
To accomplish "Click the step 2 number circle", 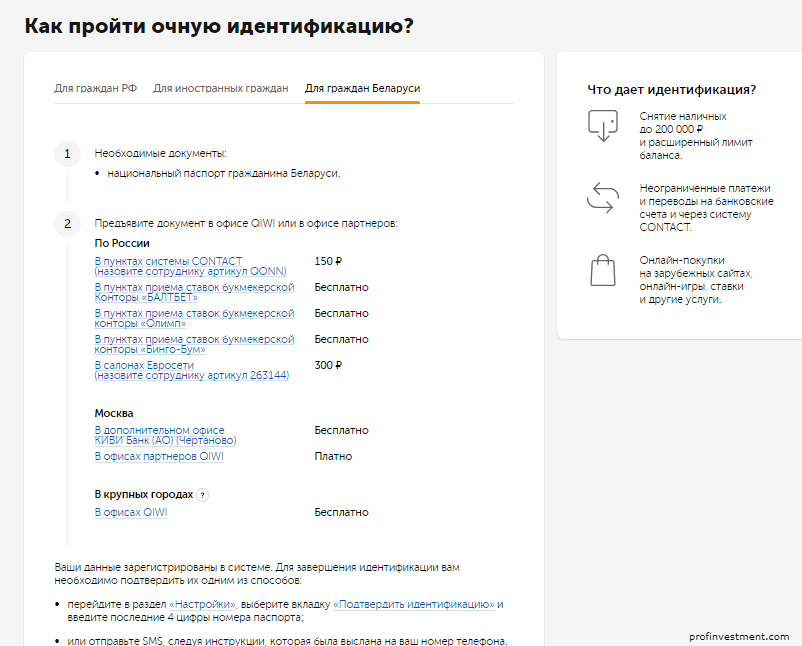I will [x=68, y=224].
